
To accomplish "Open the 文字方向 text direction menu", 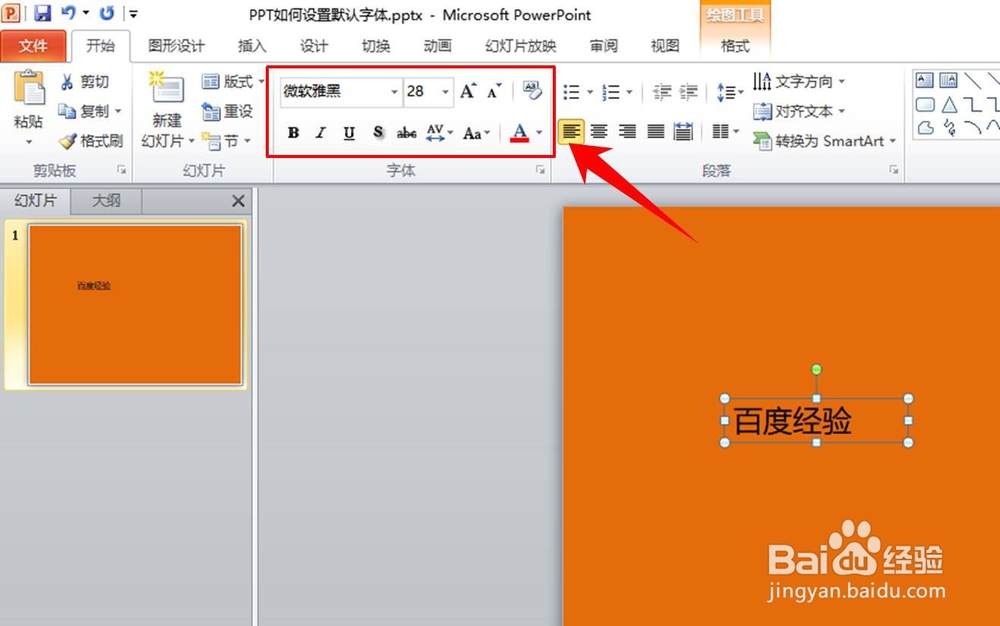I will coord(798,82).
